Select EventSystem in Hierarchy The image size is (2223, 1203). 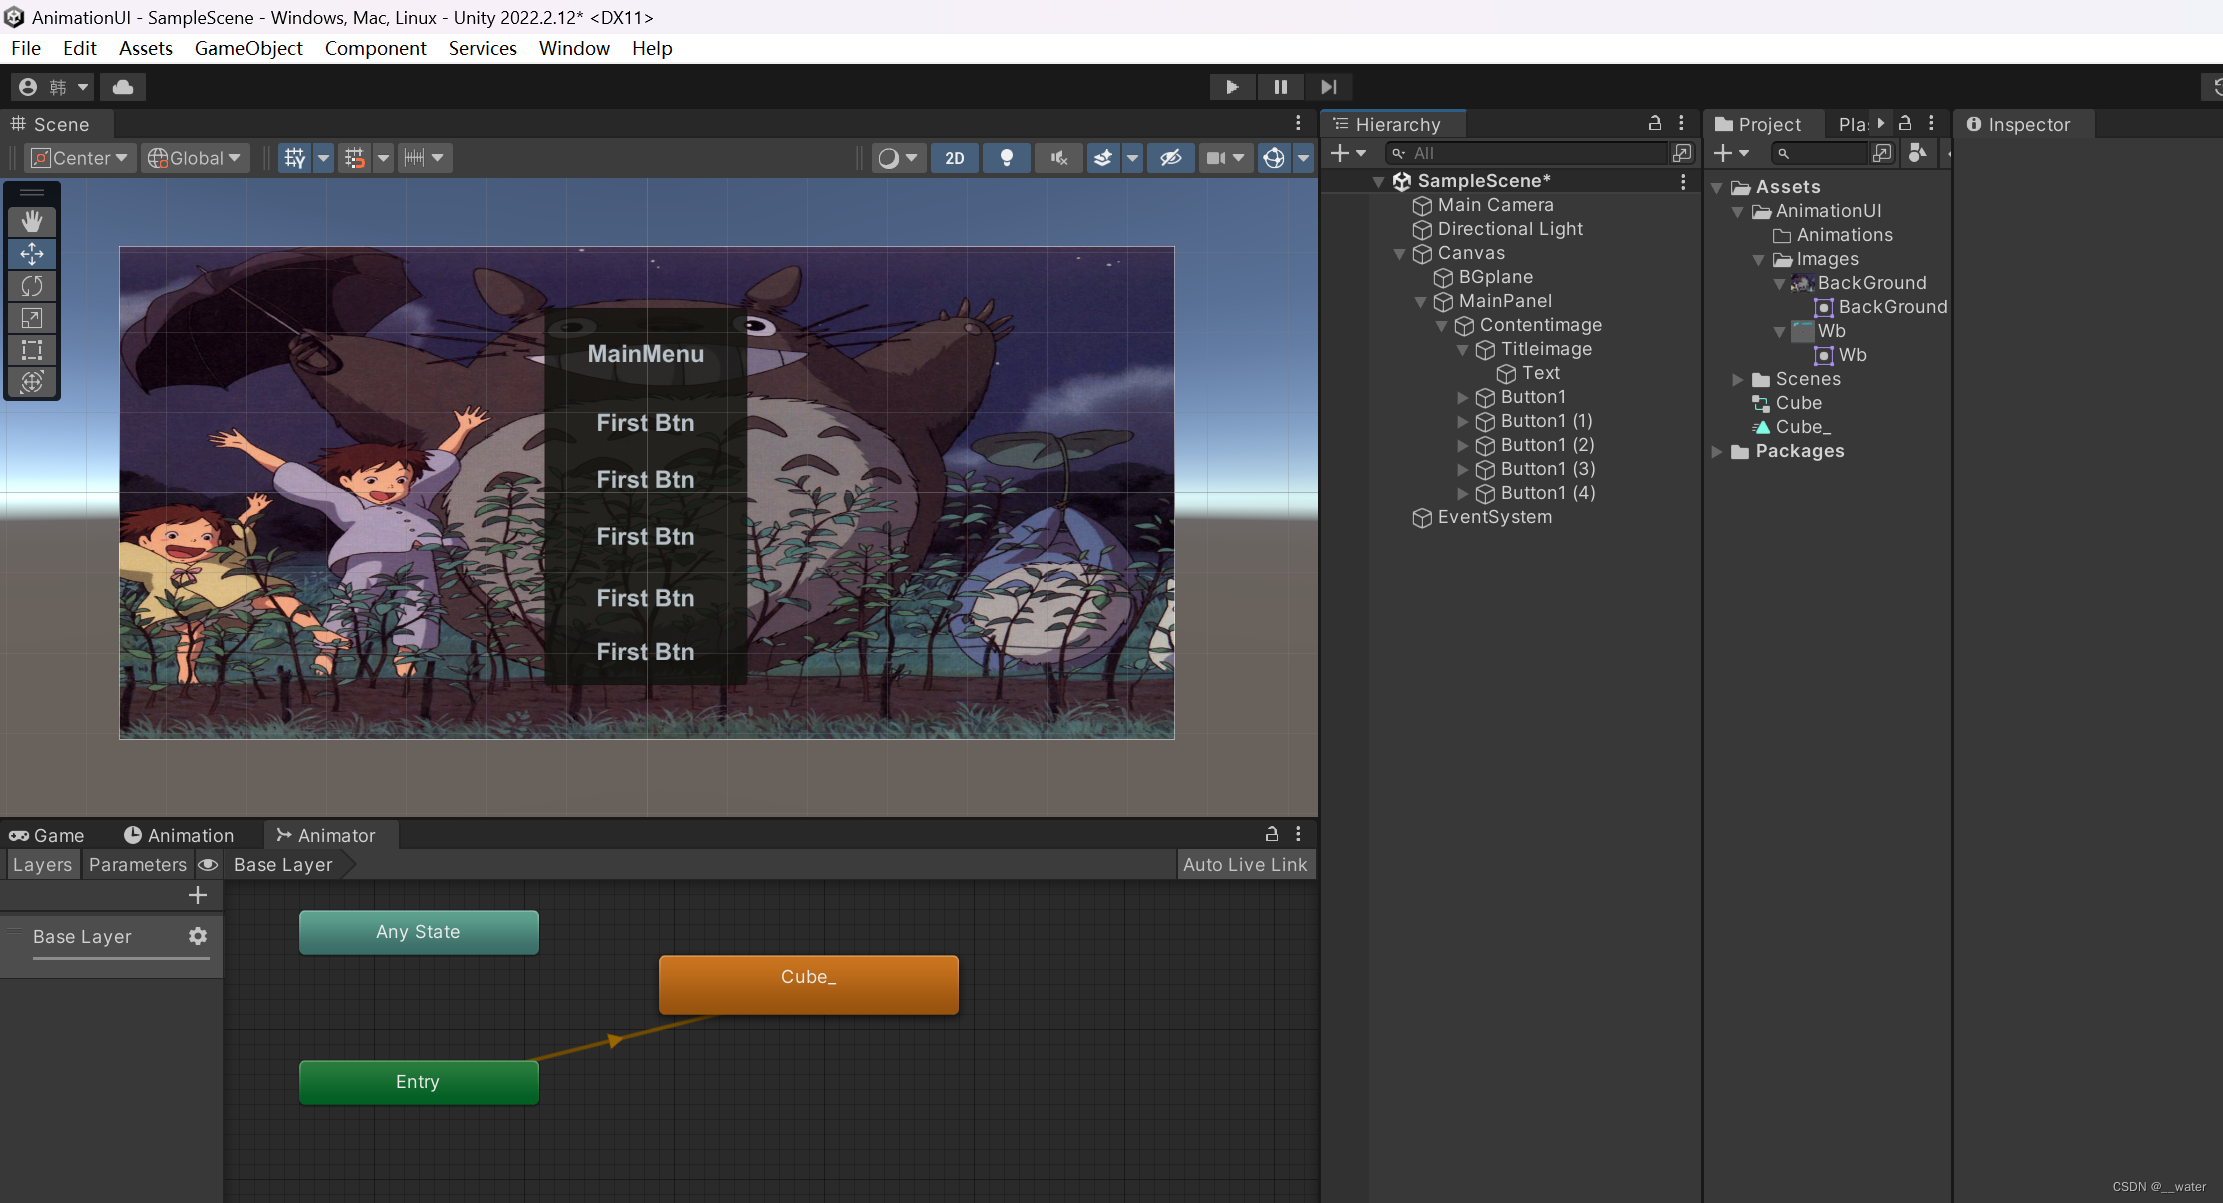coord(1494,517)
